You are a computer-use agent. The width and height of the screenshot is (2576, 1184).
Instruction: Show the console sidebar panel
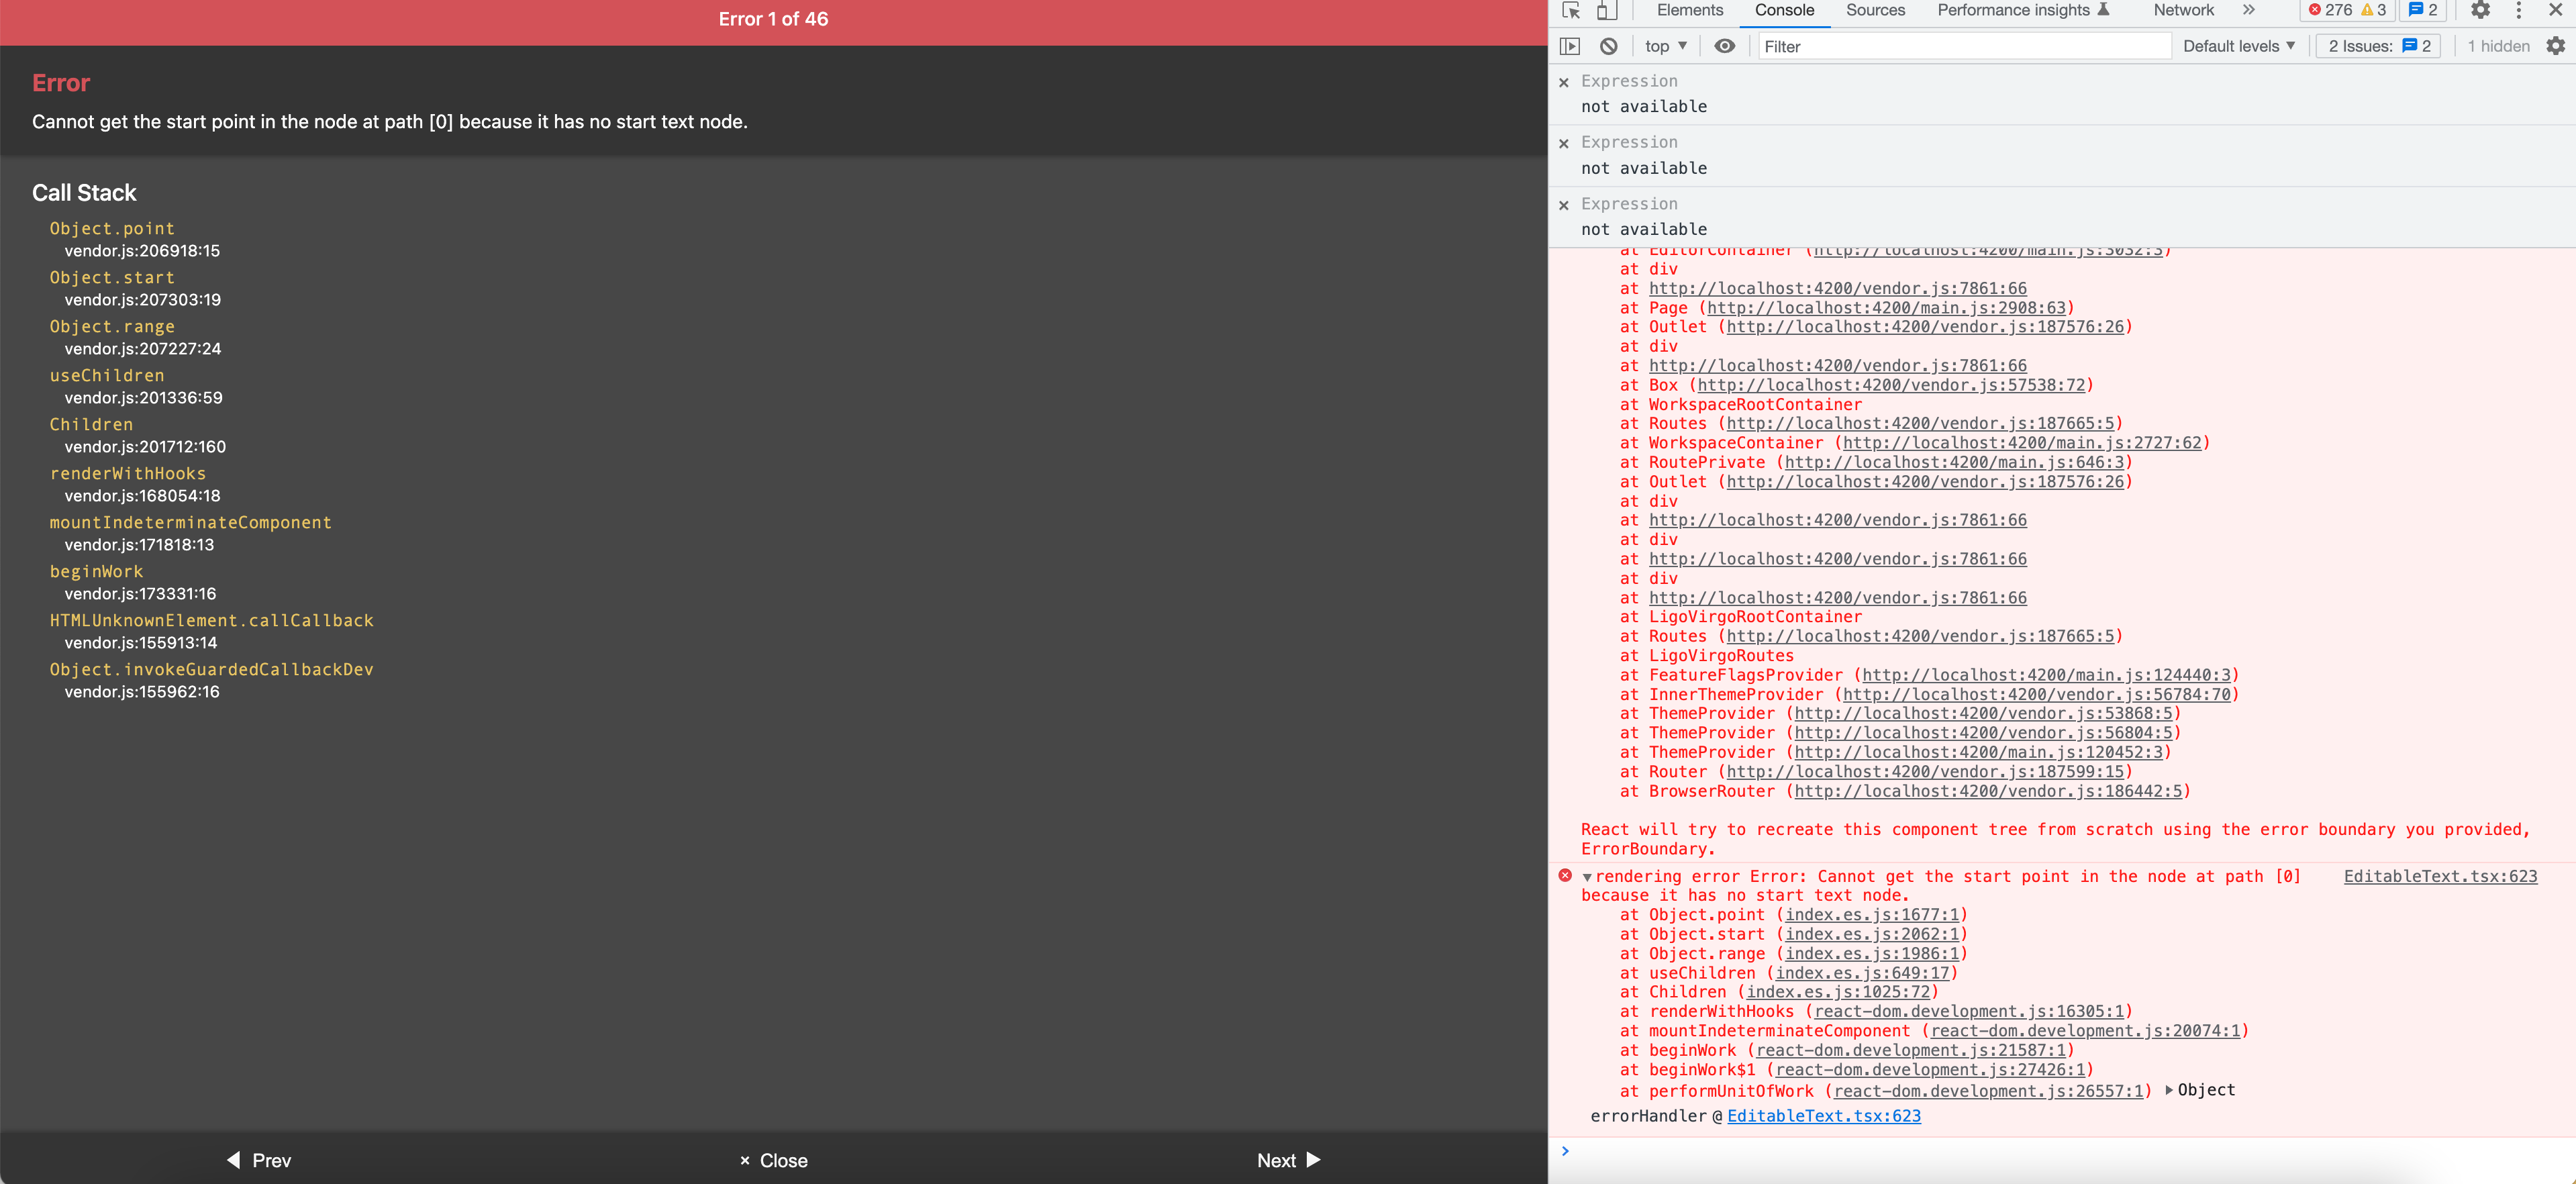coord(1570,46)
